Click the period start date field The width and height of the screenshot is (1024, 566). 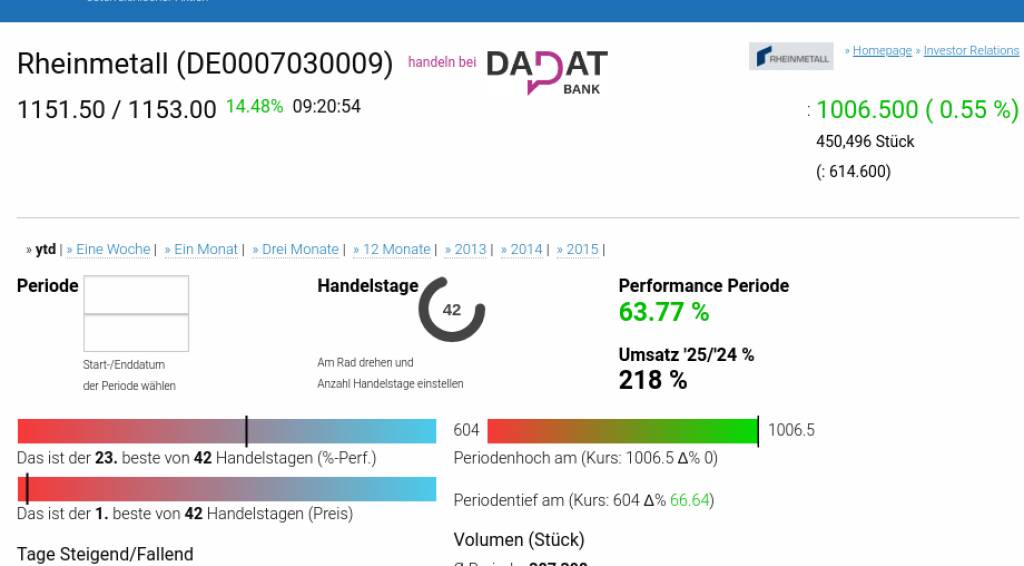[x=136, y=295]
